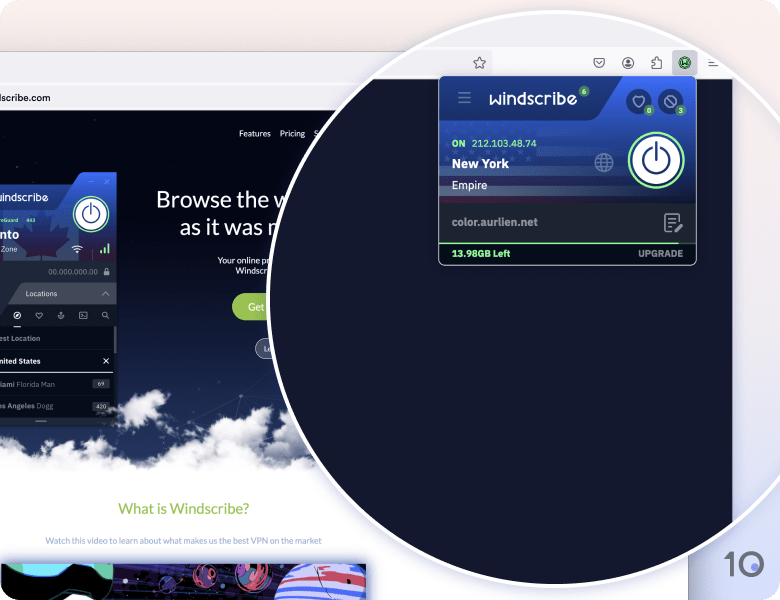Open the Firefox account profile icon
This screenshot has height=600, width=780.
pyautogui.click(x=628, y=63)
